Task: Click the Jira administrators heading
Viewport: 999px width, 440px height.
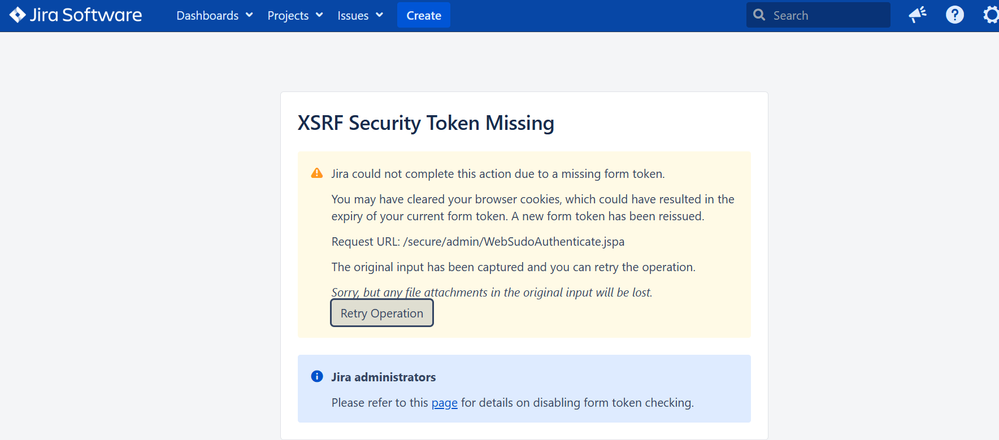Action: coord(384,377)
